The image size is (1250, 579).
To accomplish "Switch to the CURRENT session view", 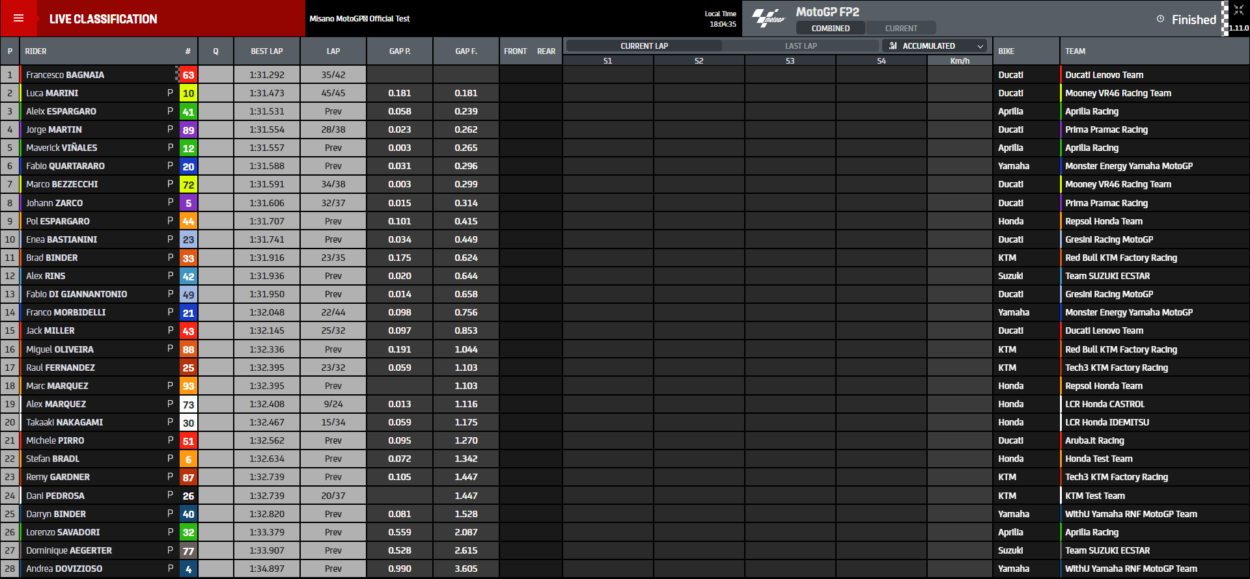I will (x=901, y=28).
